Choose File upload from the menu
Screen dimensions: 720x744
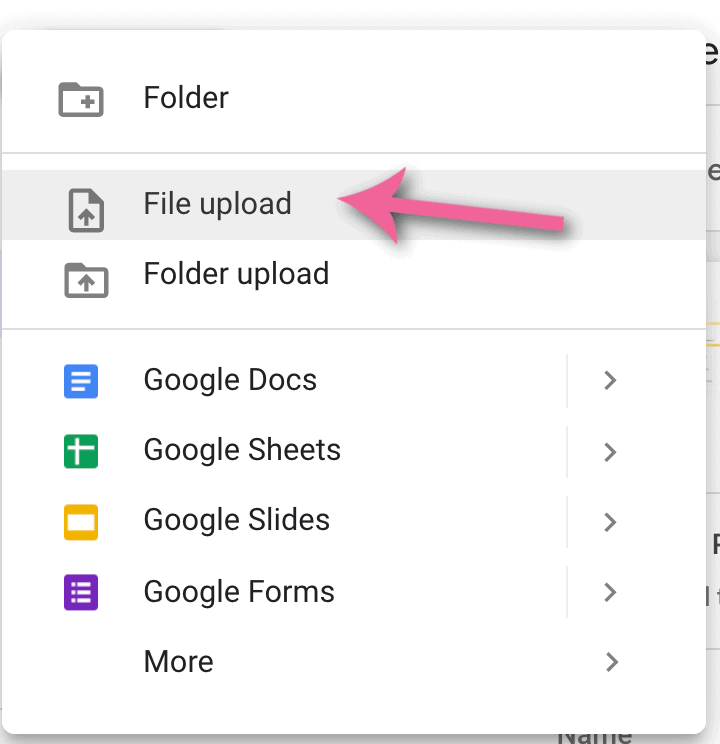(x=354, y=205)
